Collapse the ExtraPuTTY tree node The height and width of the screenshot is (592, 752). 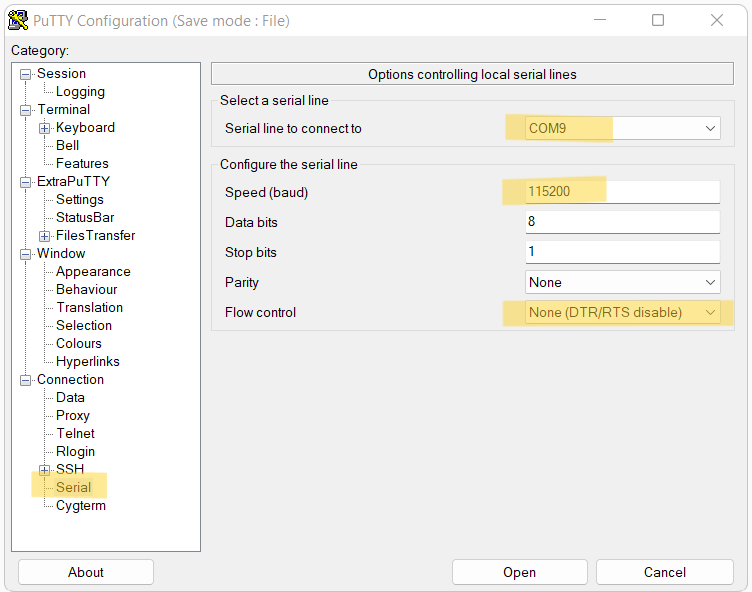pos(25,182)
